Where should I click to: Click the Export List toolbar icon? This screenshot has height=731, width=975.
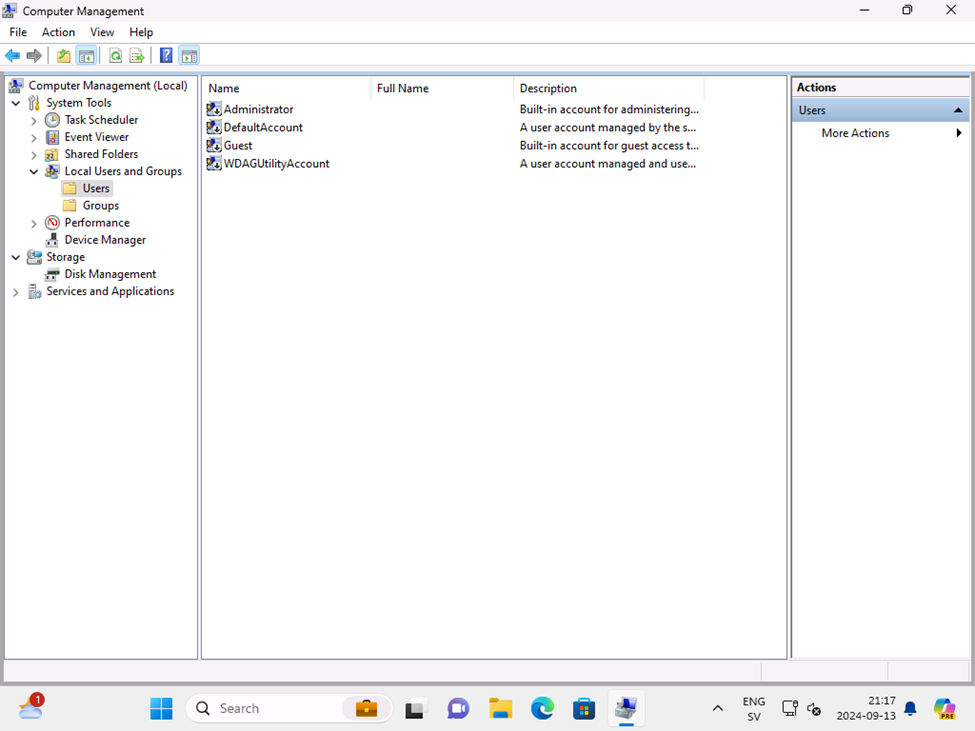tap(137, 55)
